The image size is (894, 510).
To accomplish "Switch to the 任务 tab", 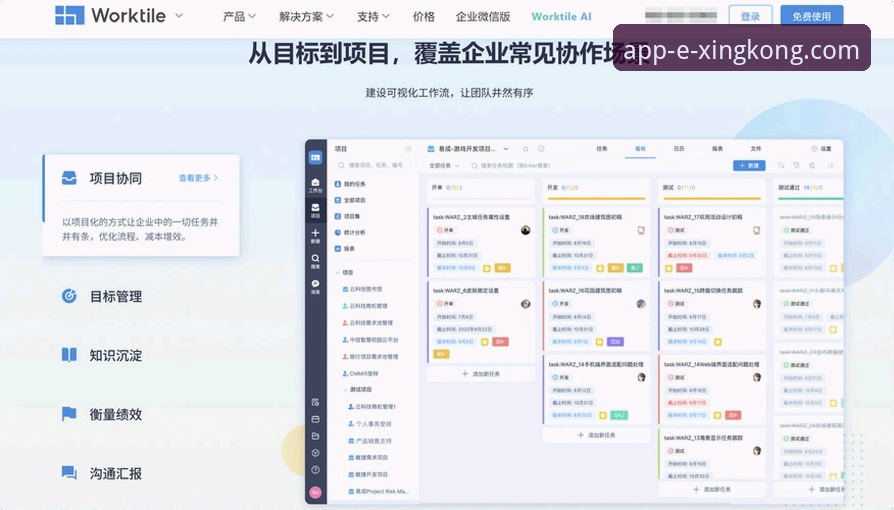I will [602, 149].
